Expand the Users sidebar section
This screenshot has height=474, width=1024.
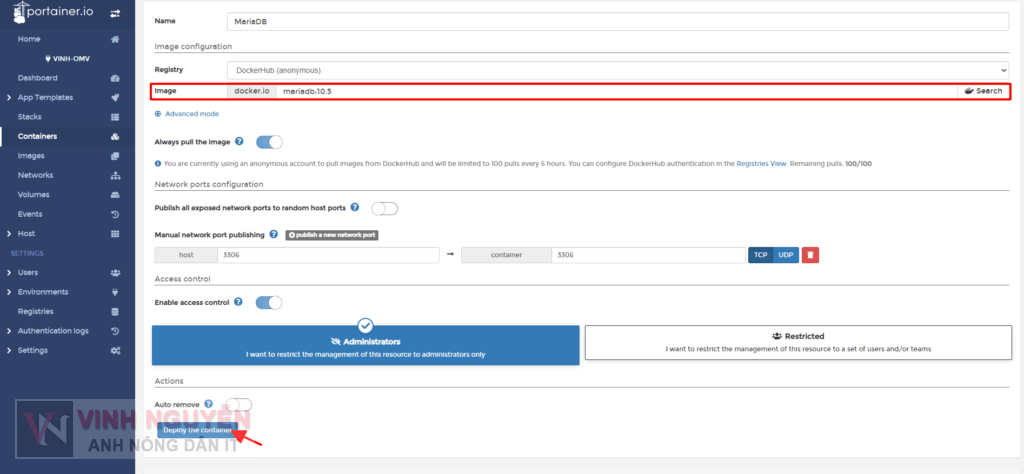click(28, 272)
